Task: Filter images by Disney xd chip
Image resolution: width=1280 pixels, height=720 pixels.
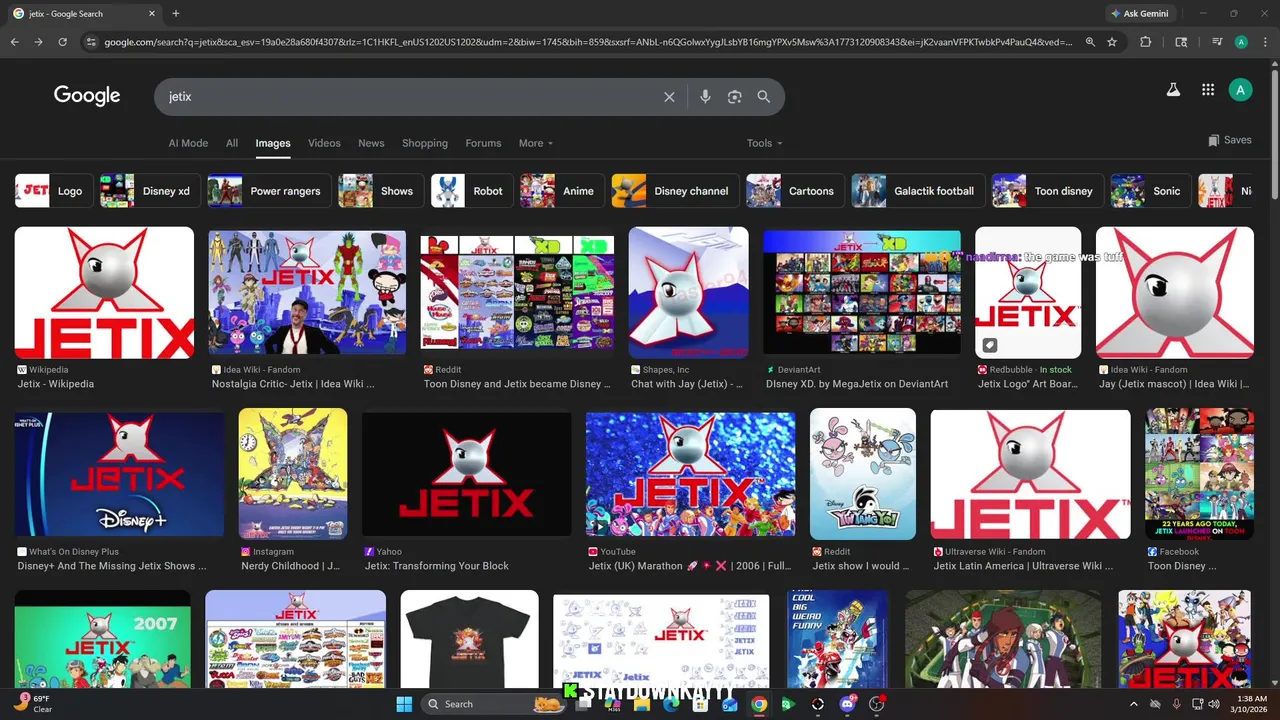Action: pos(150,191)
